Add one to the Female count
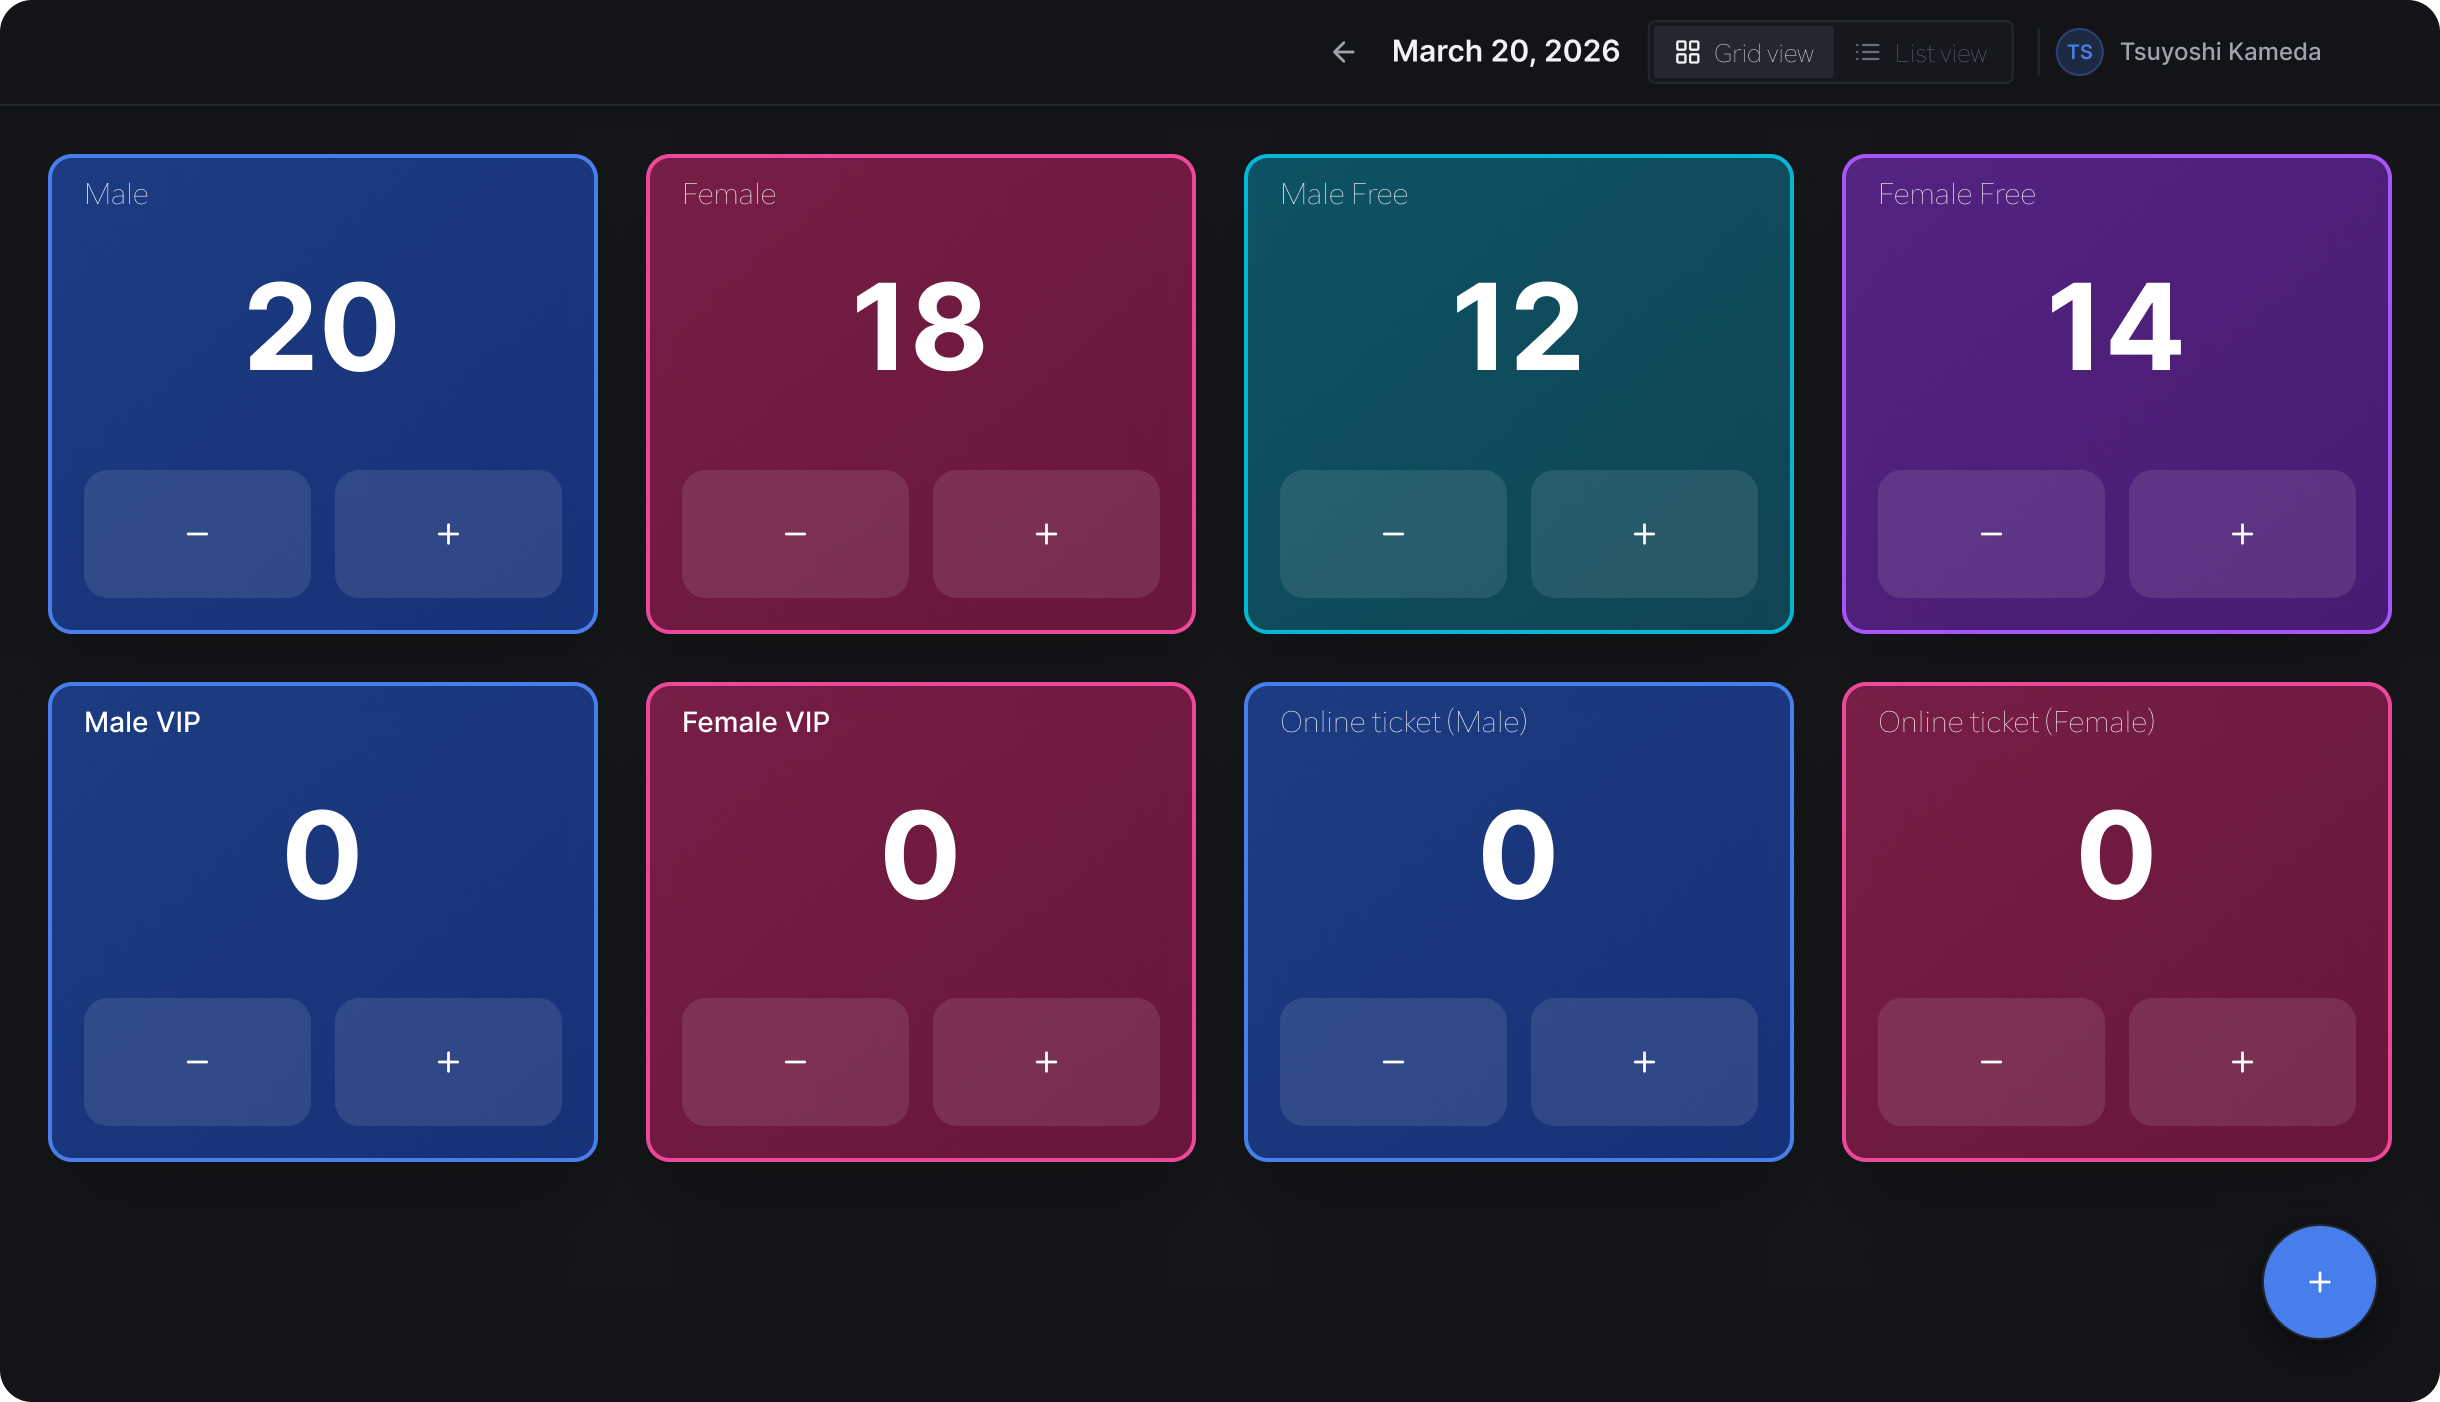 [x=1046, y=534]
